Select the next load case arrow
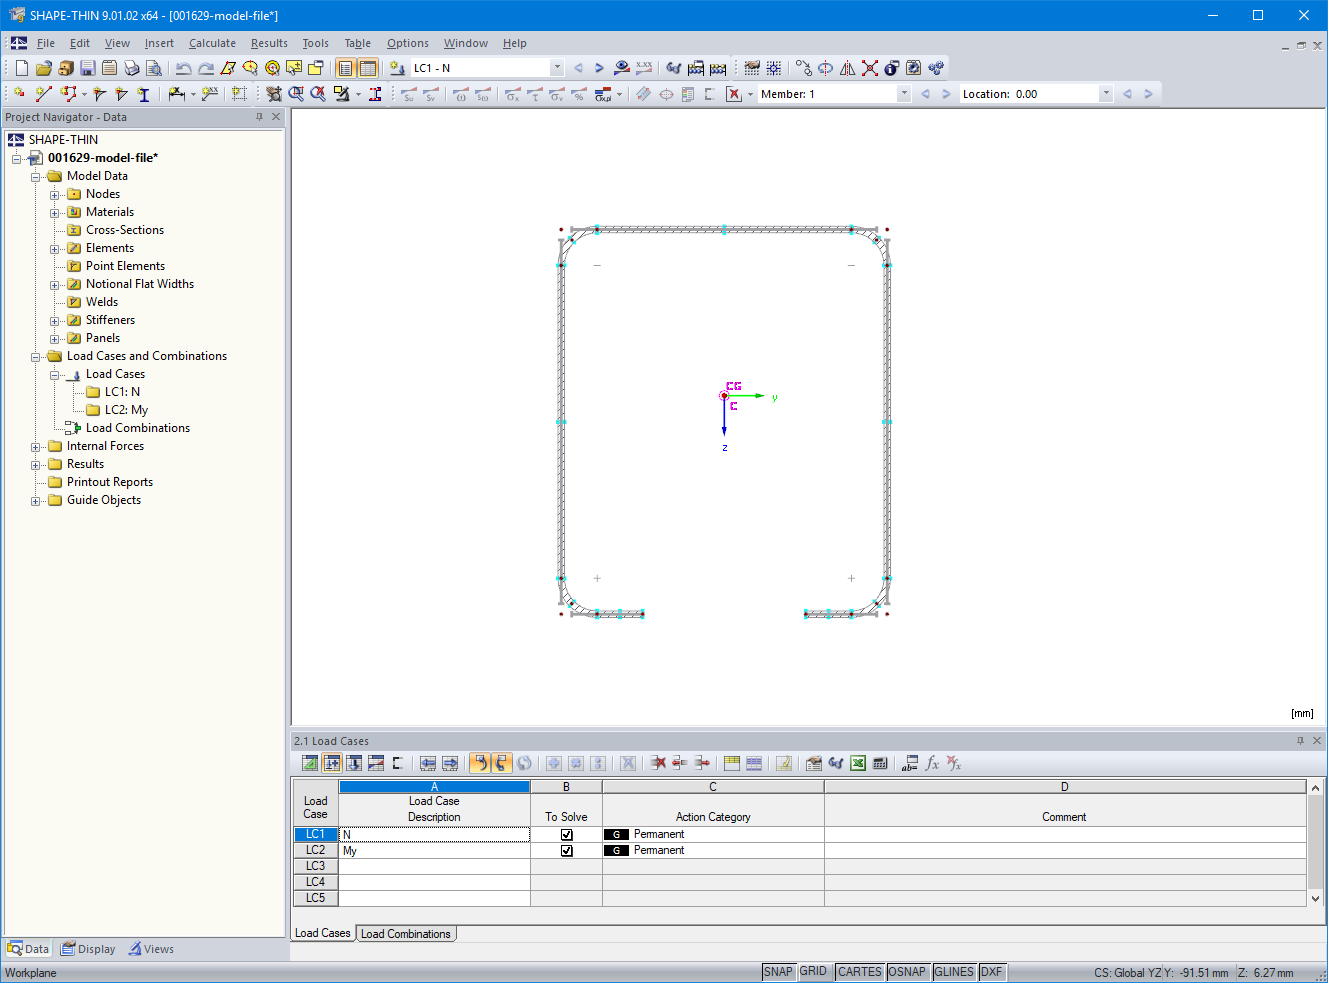Viewport: 1328px width, 983px height. coord(599,68)
